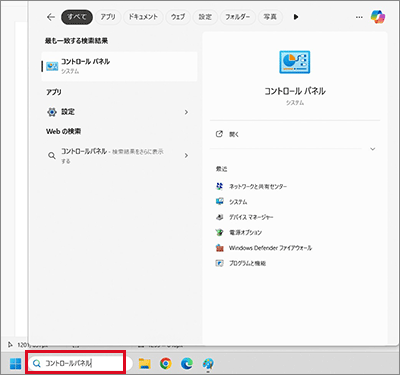Switch to the フォルダー filter tab
Viewport: 400px width, 375px height.
(238, 17)
